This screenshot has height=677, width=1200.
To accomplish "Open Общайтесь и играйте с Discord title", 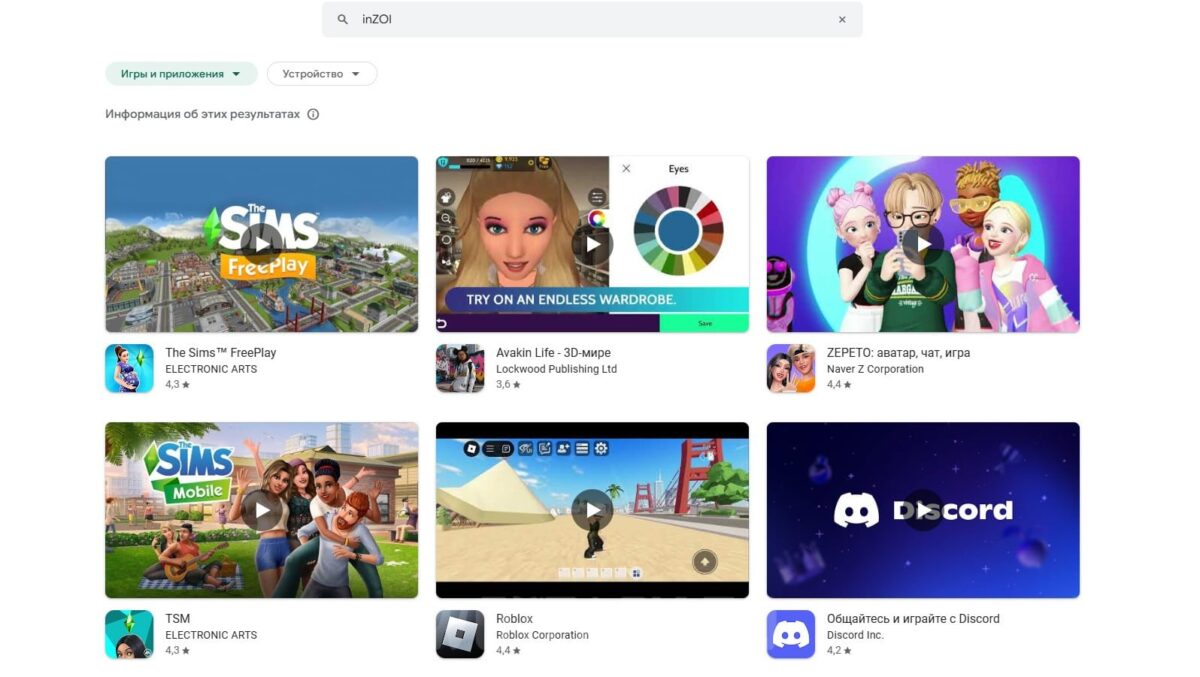I will coord(913,619).
